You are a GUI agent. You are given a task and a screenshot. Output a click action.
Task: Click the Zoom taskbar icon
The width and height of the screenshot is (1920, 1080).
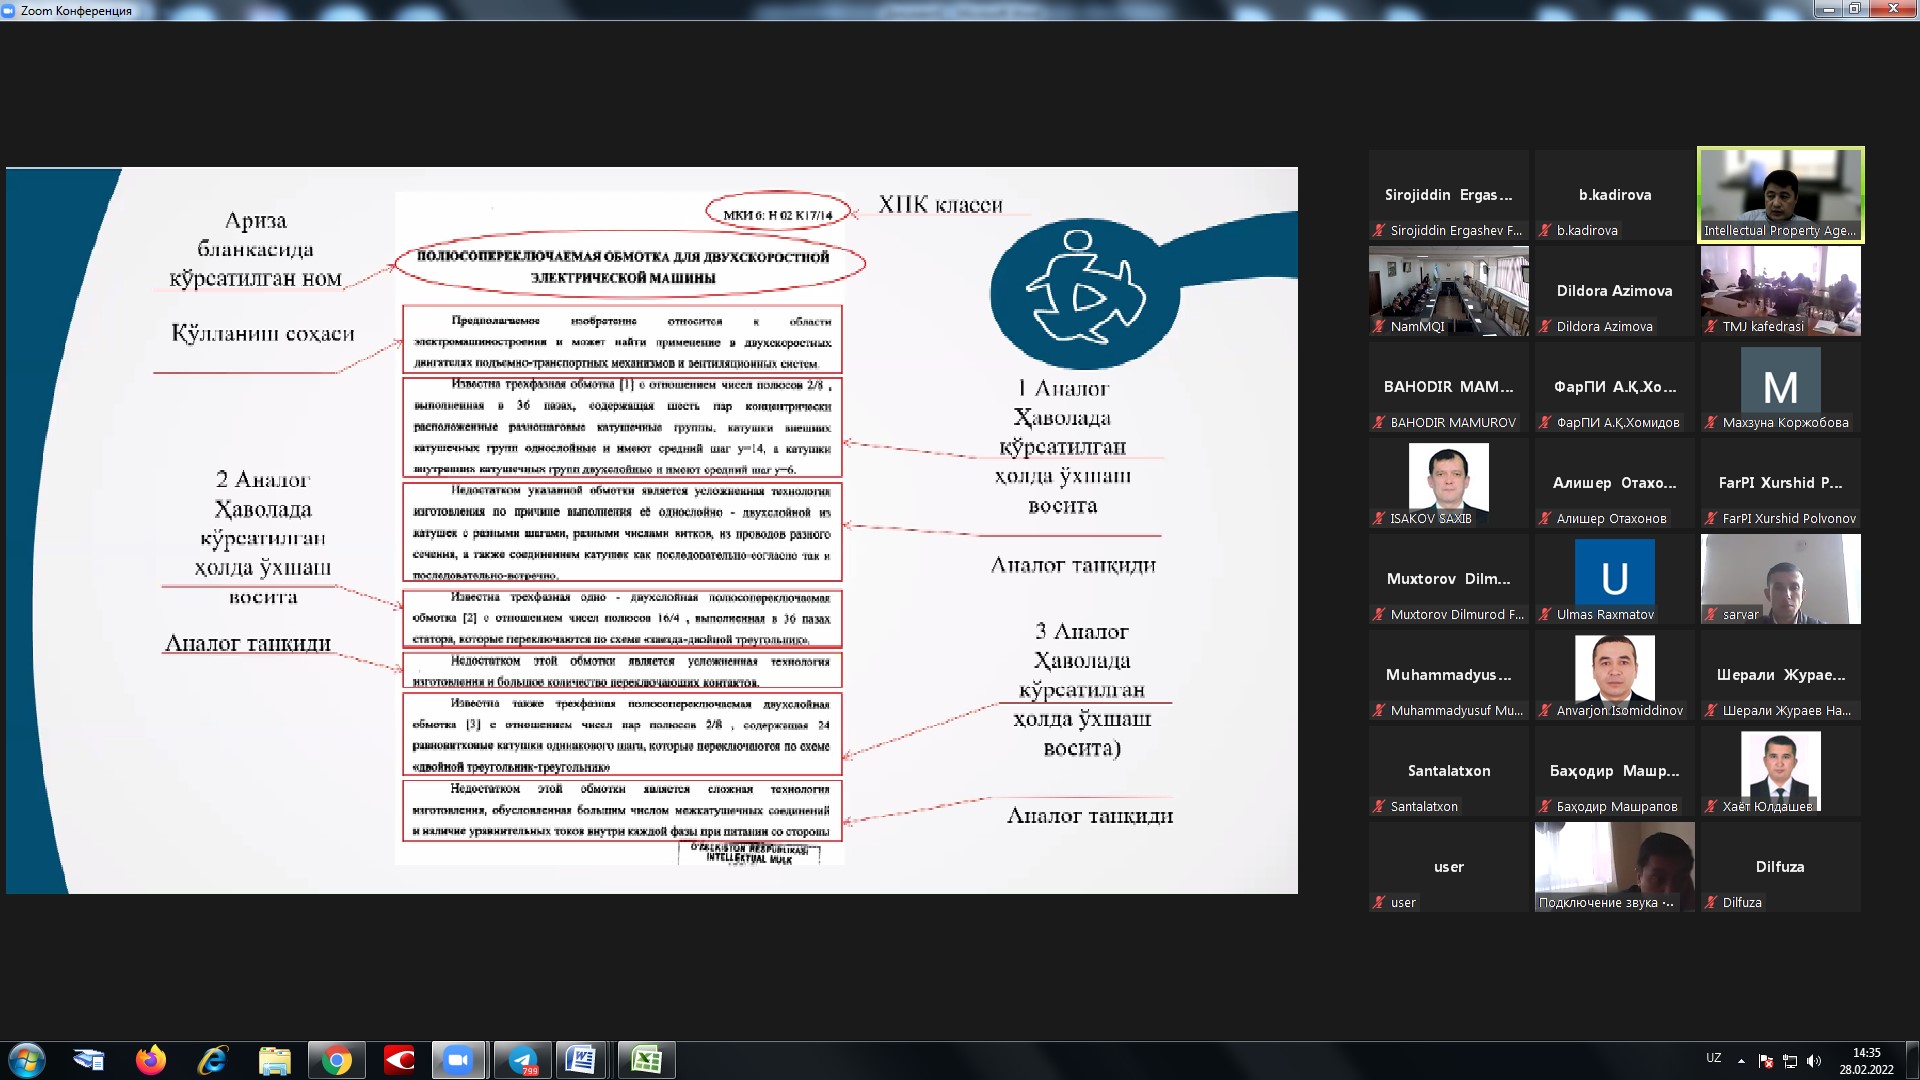(458, 1060)
